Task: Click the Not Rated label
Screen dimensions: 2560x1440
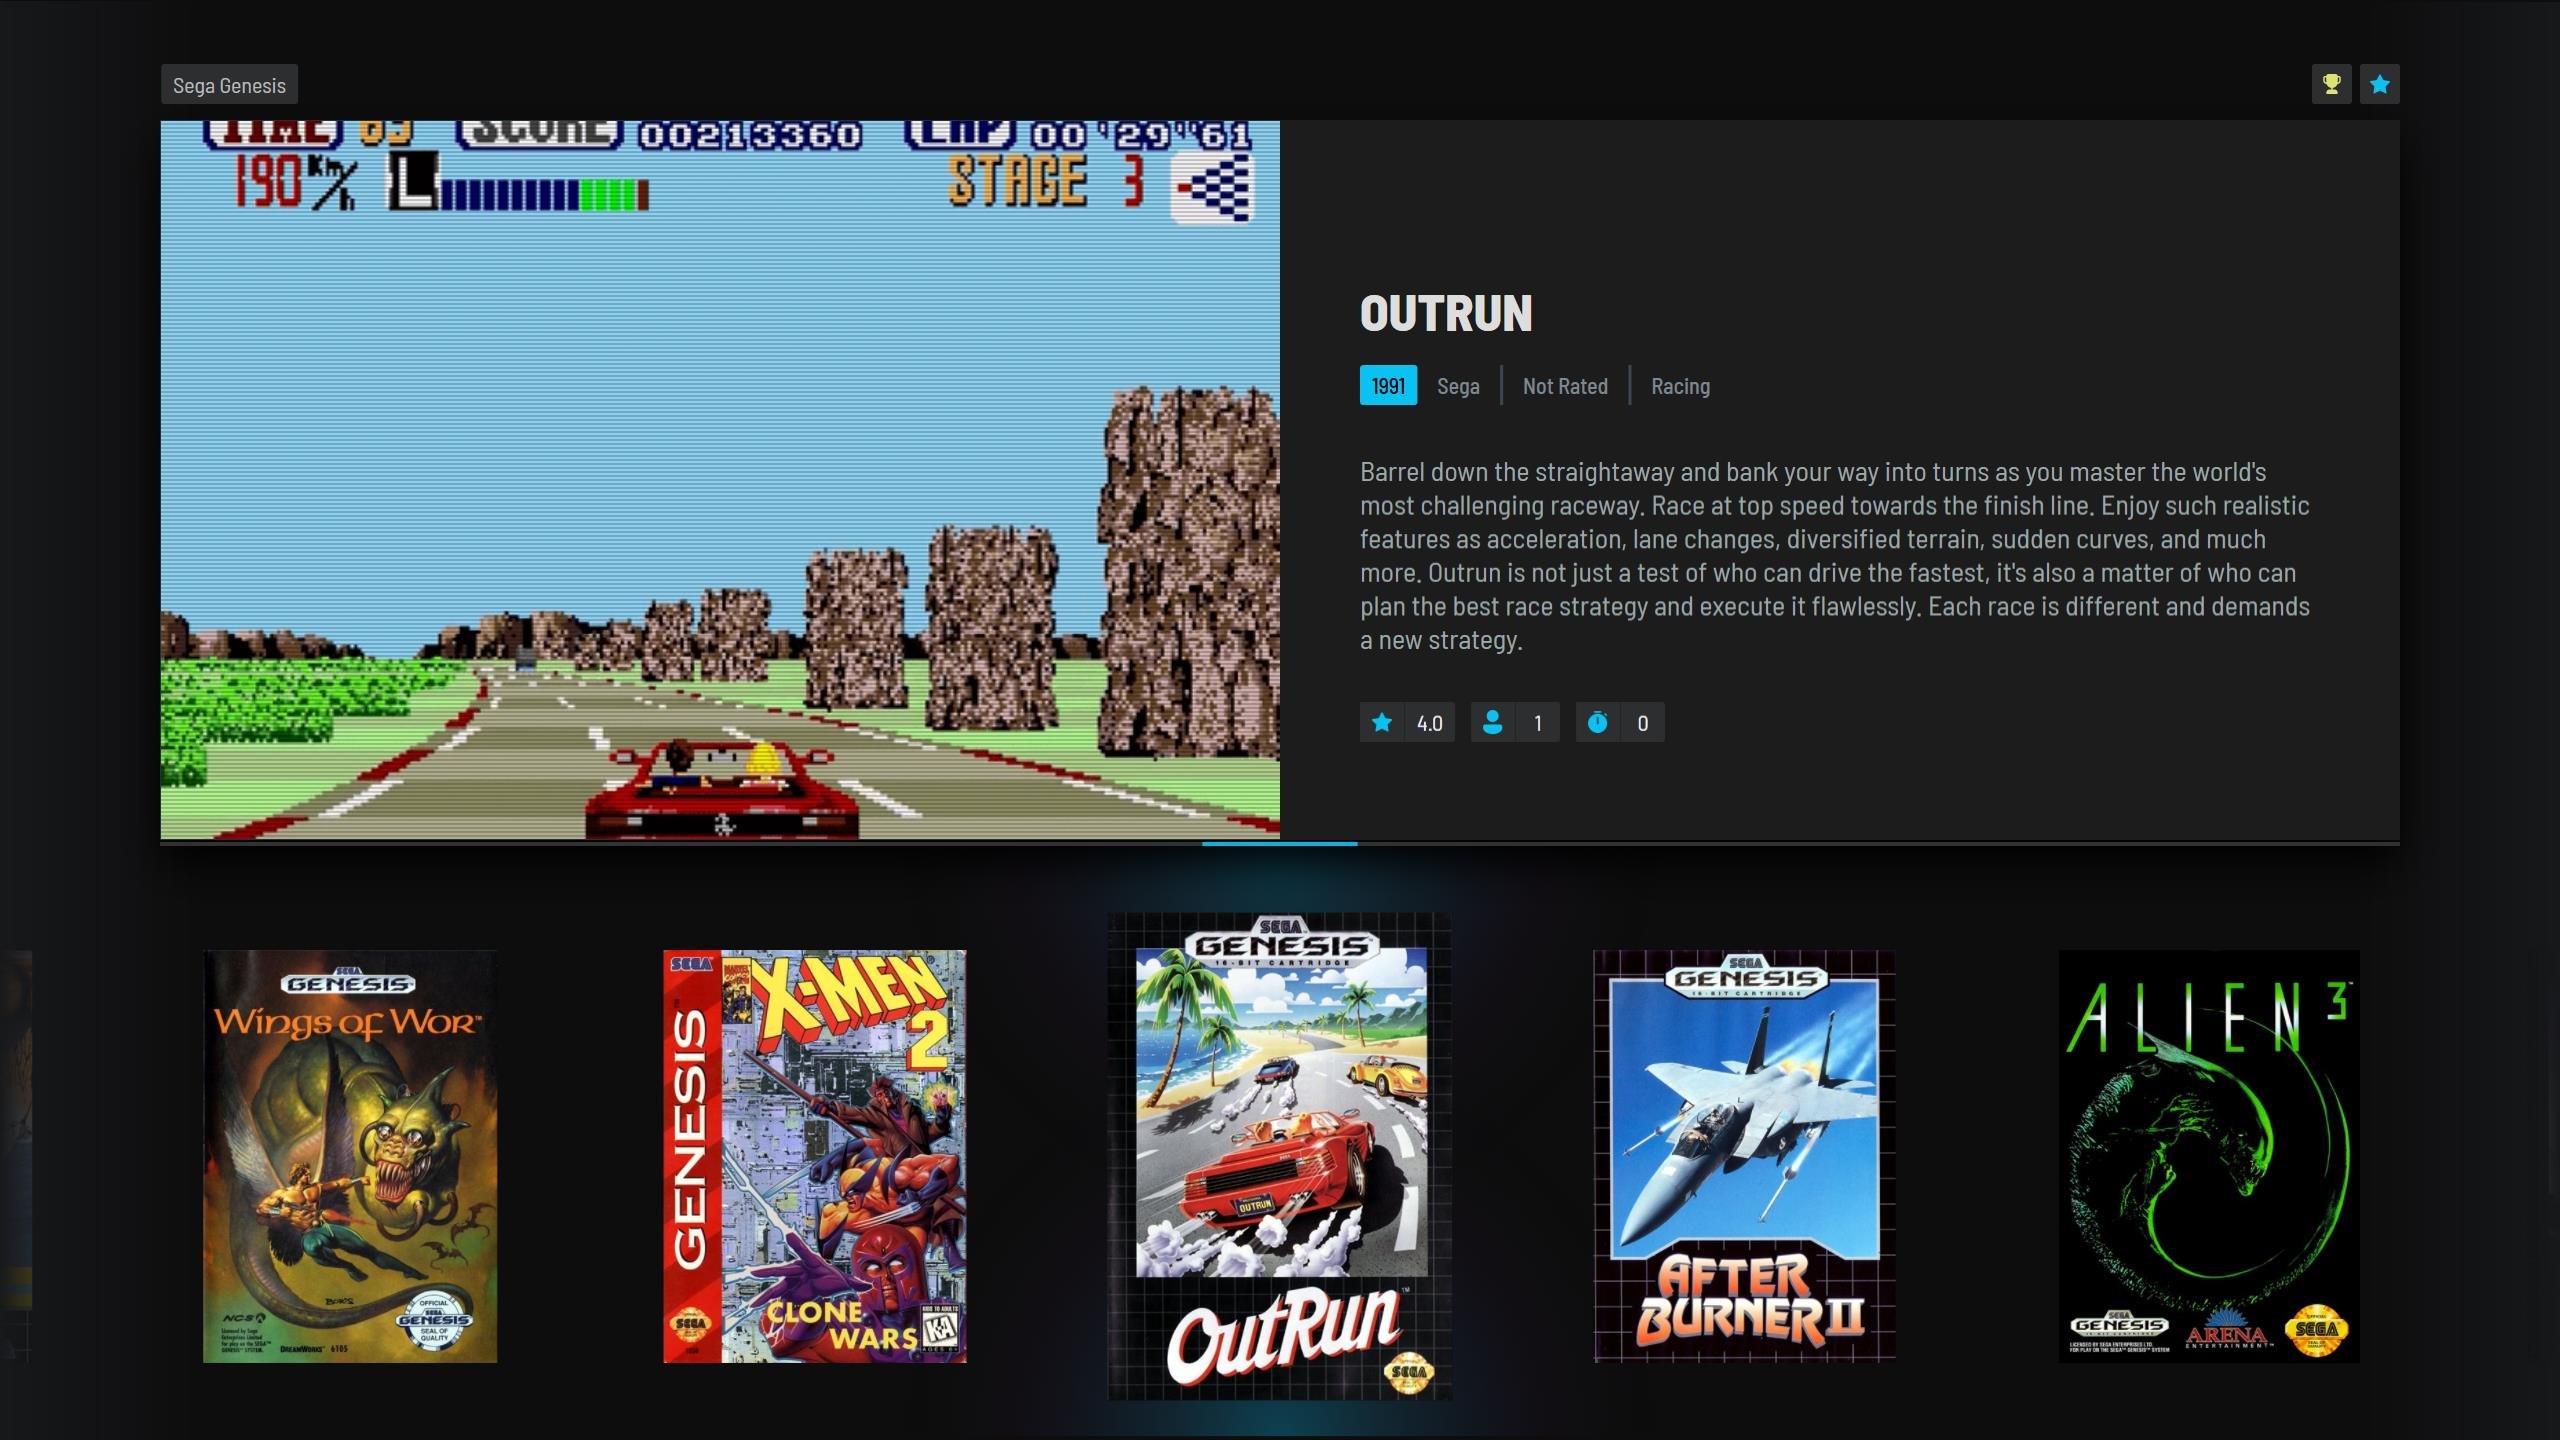Action: tap(1565, 386)
